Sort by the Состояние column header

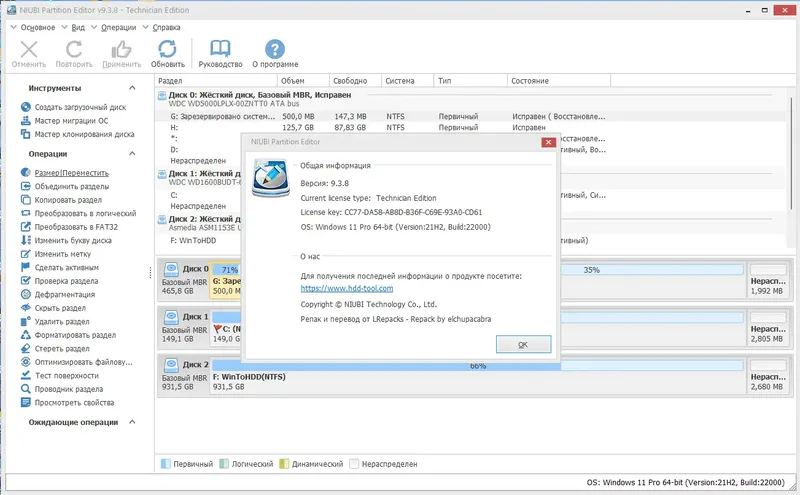coord(559,81)
